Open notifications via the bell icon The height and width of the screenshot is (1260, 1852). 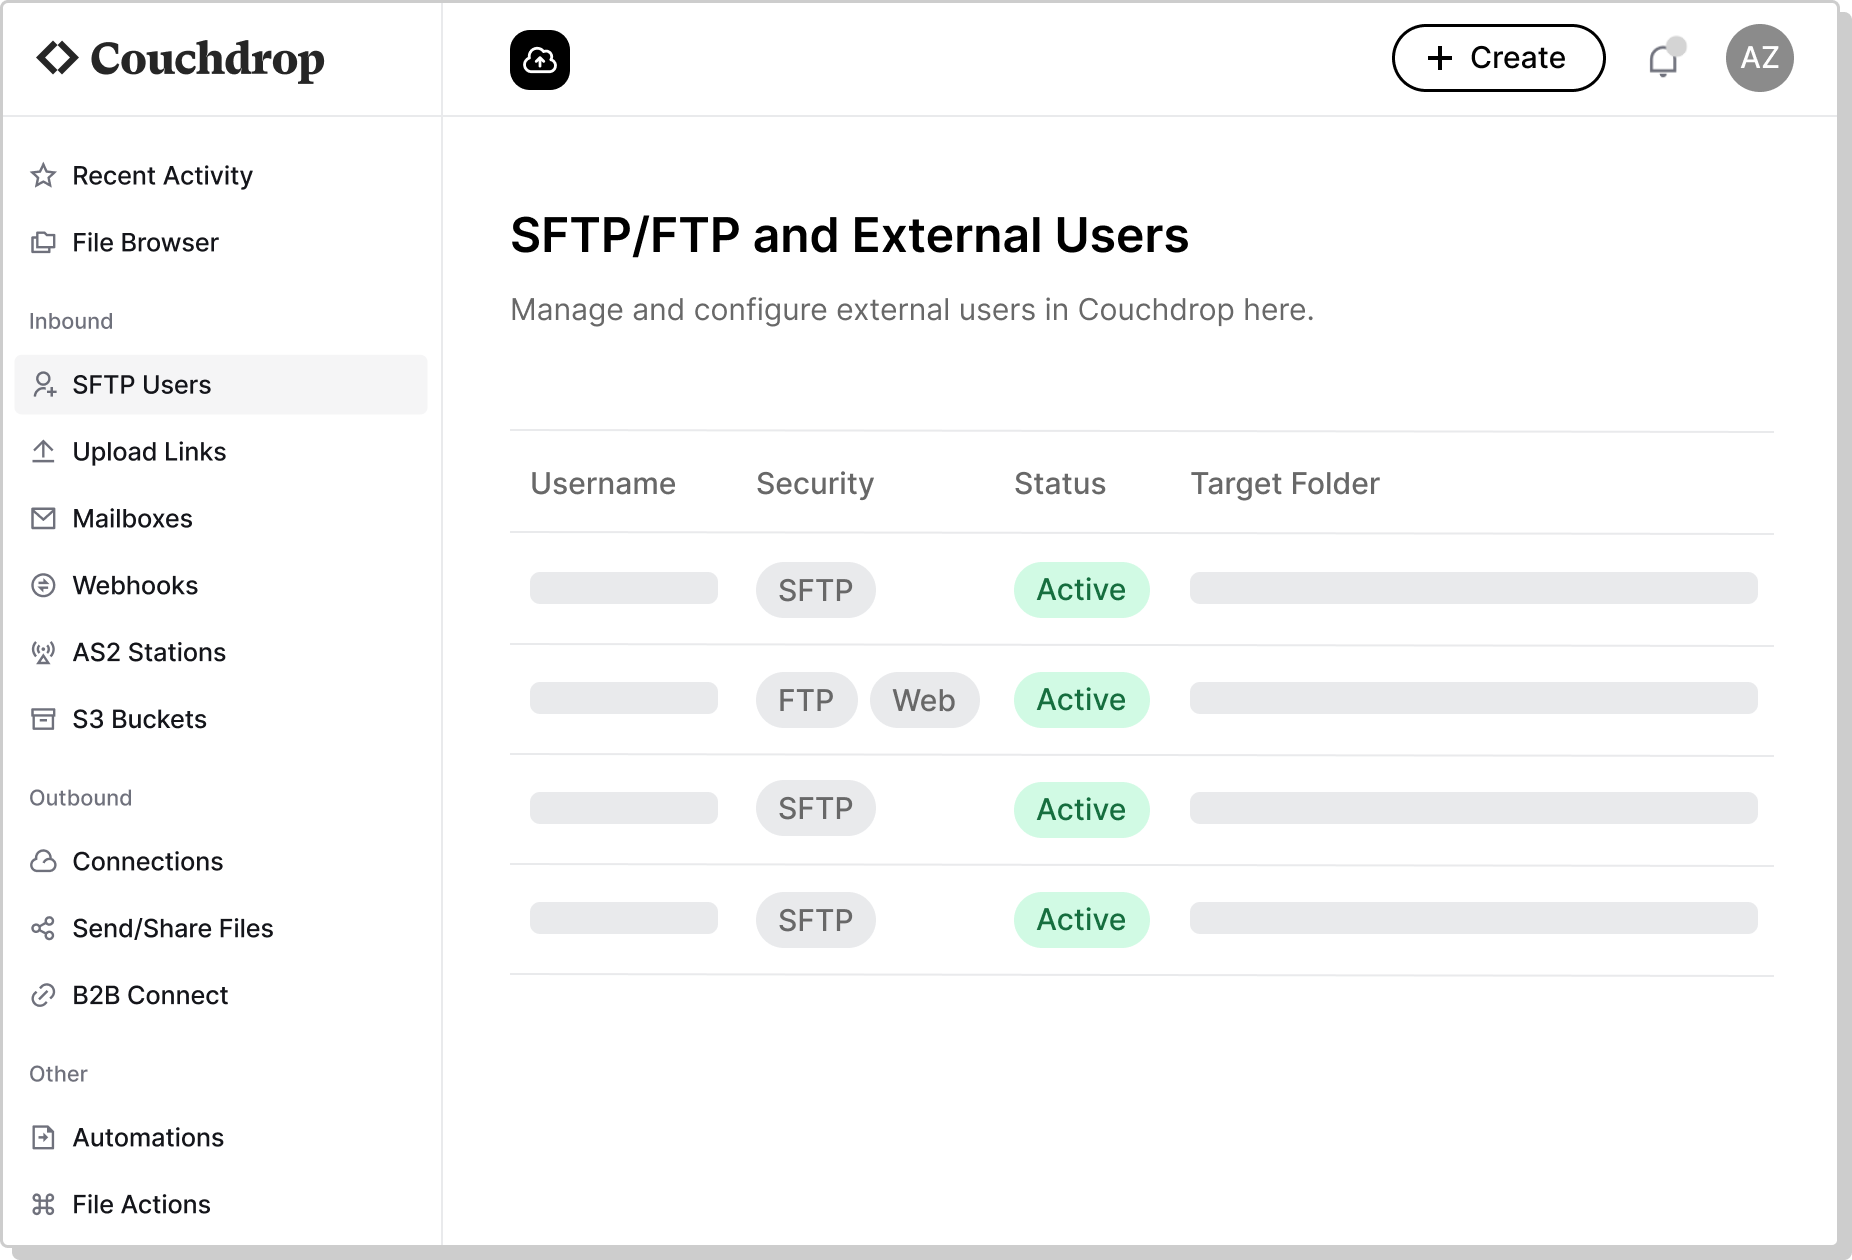click(x=1664, y=60)
